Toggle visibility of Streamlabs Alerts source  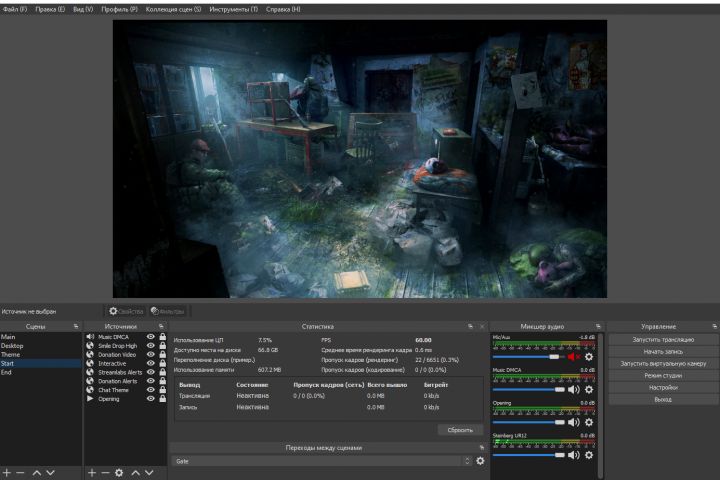151,372
